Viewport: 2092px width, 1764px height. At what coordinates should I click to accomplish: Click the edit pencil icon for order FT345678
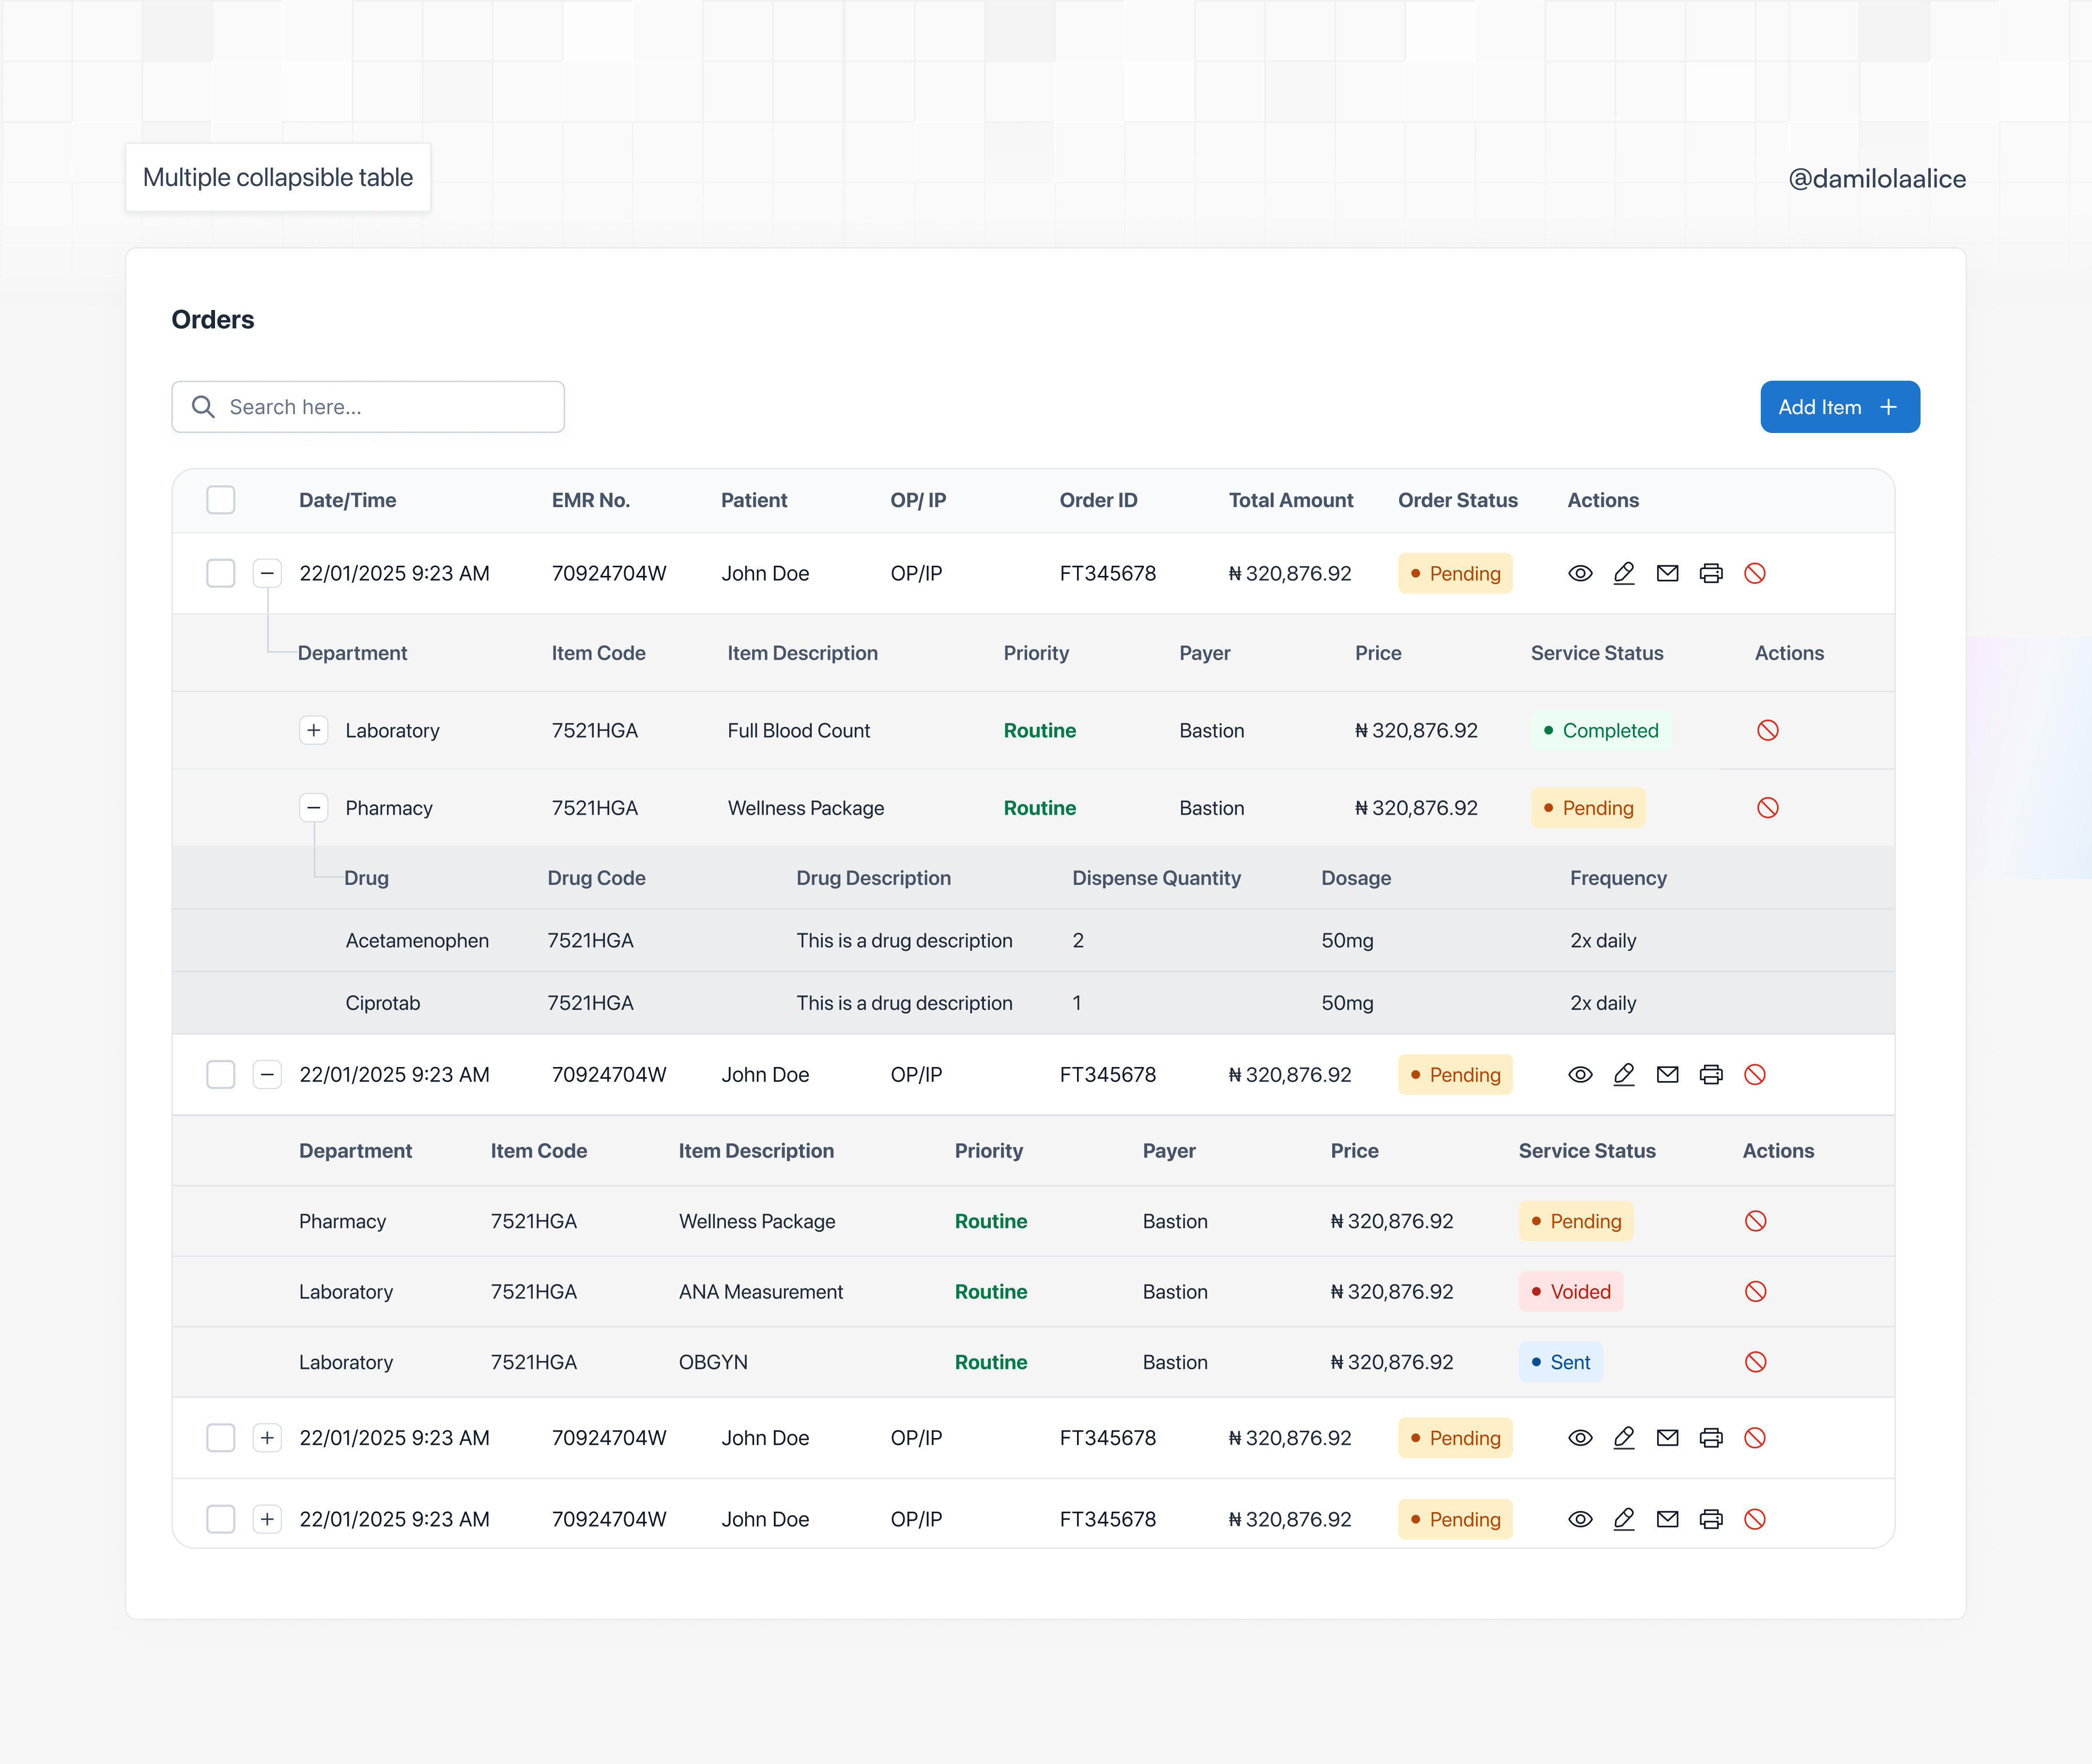point(1624,573)
